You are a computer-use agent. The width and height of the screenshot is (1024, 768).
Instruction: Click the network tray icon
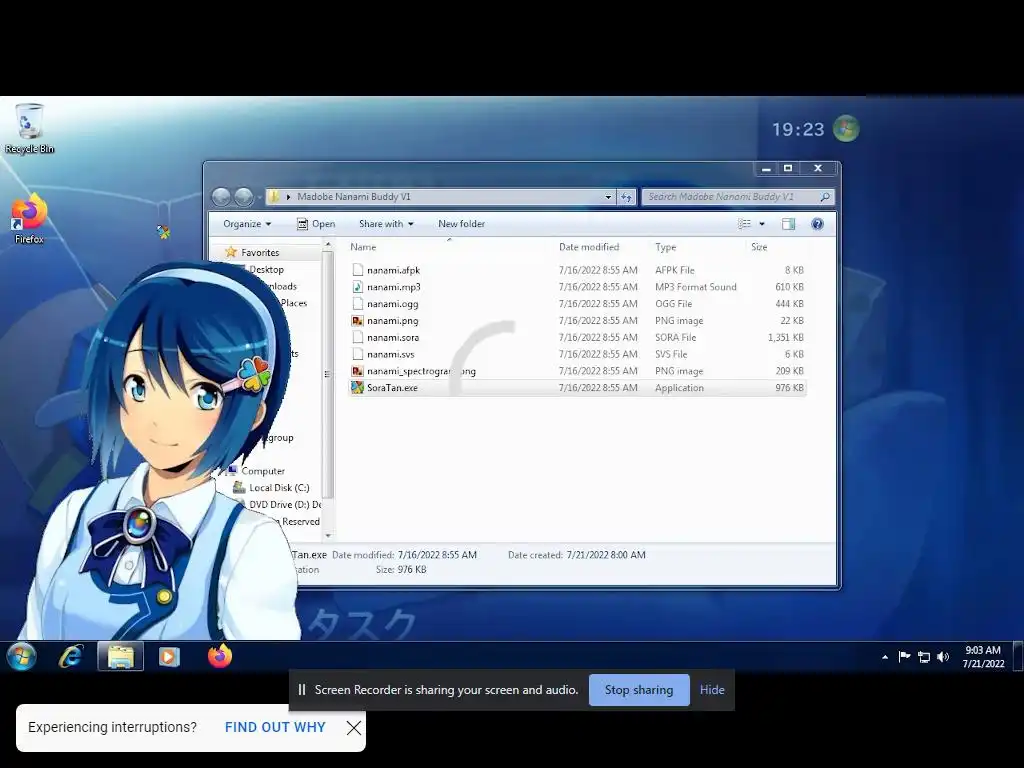[923, 657]
